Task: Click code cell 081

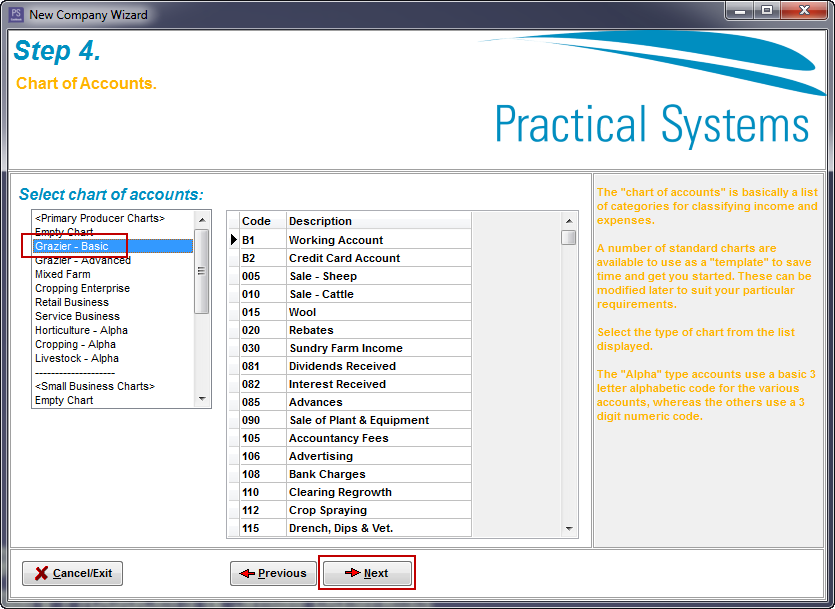Action: (x=263, y=366)
